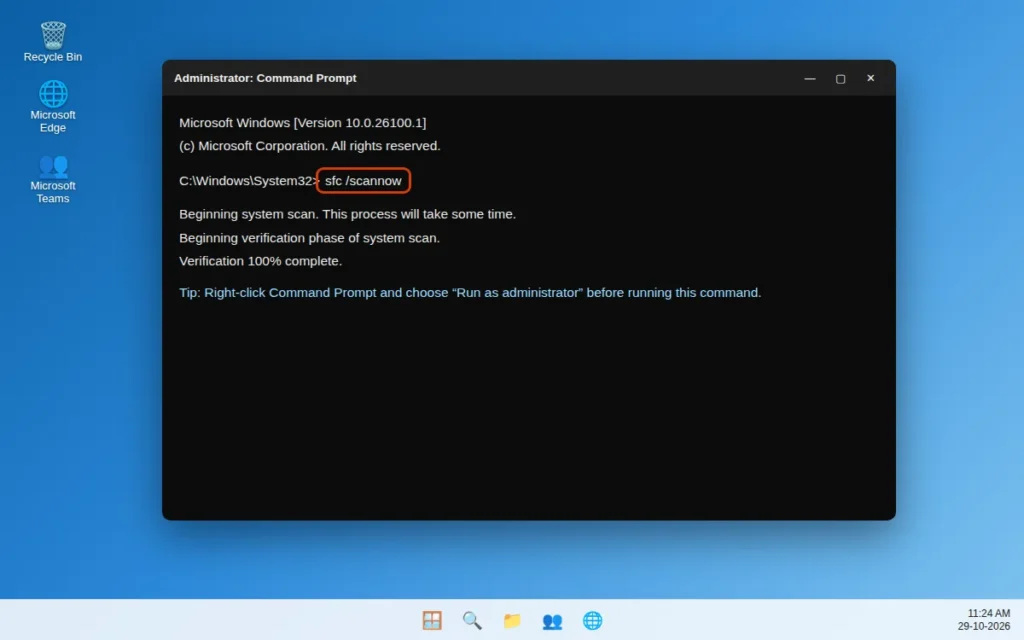
Task: Maximize the Command Prompt window
Action: click(x=840, y=78)
